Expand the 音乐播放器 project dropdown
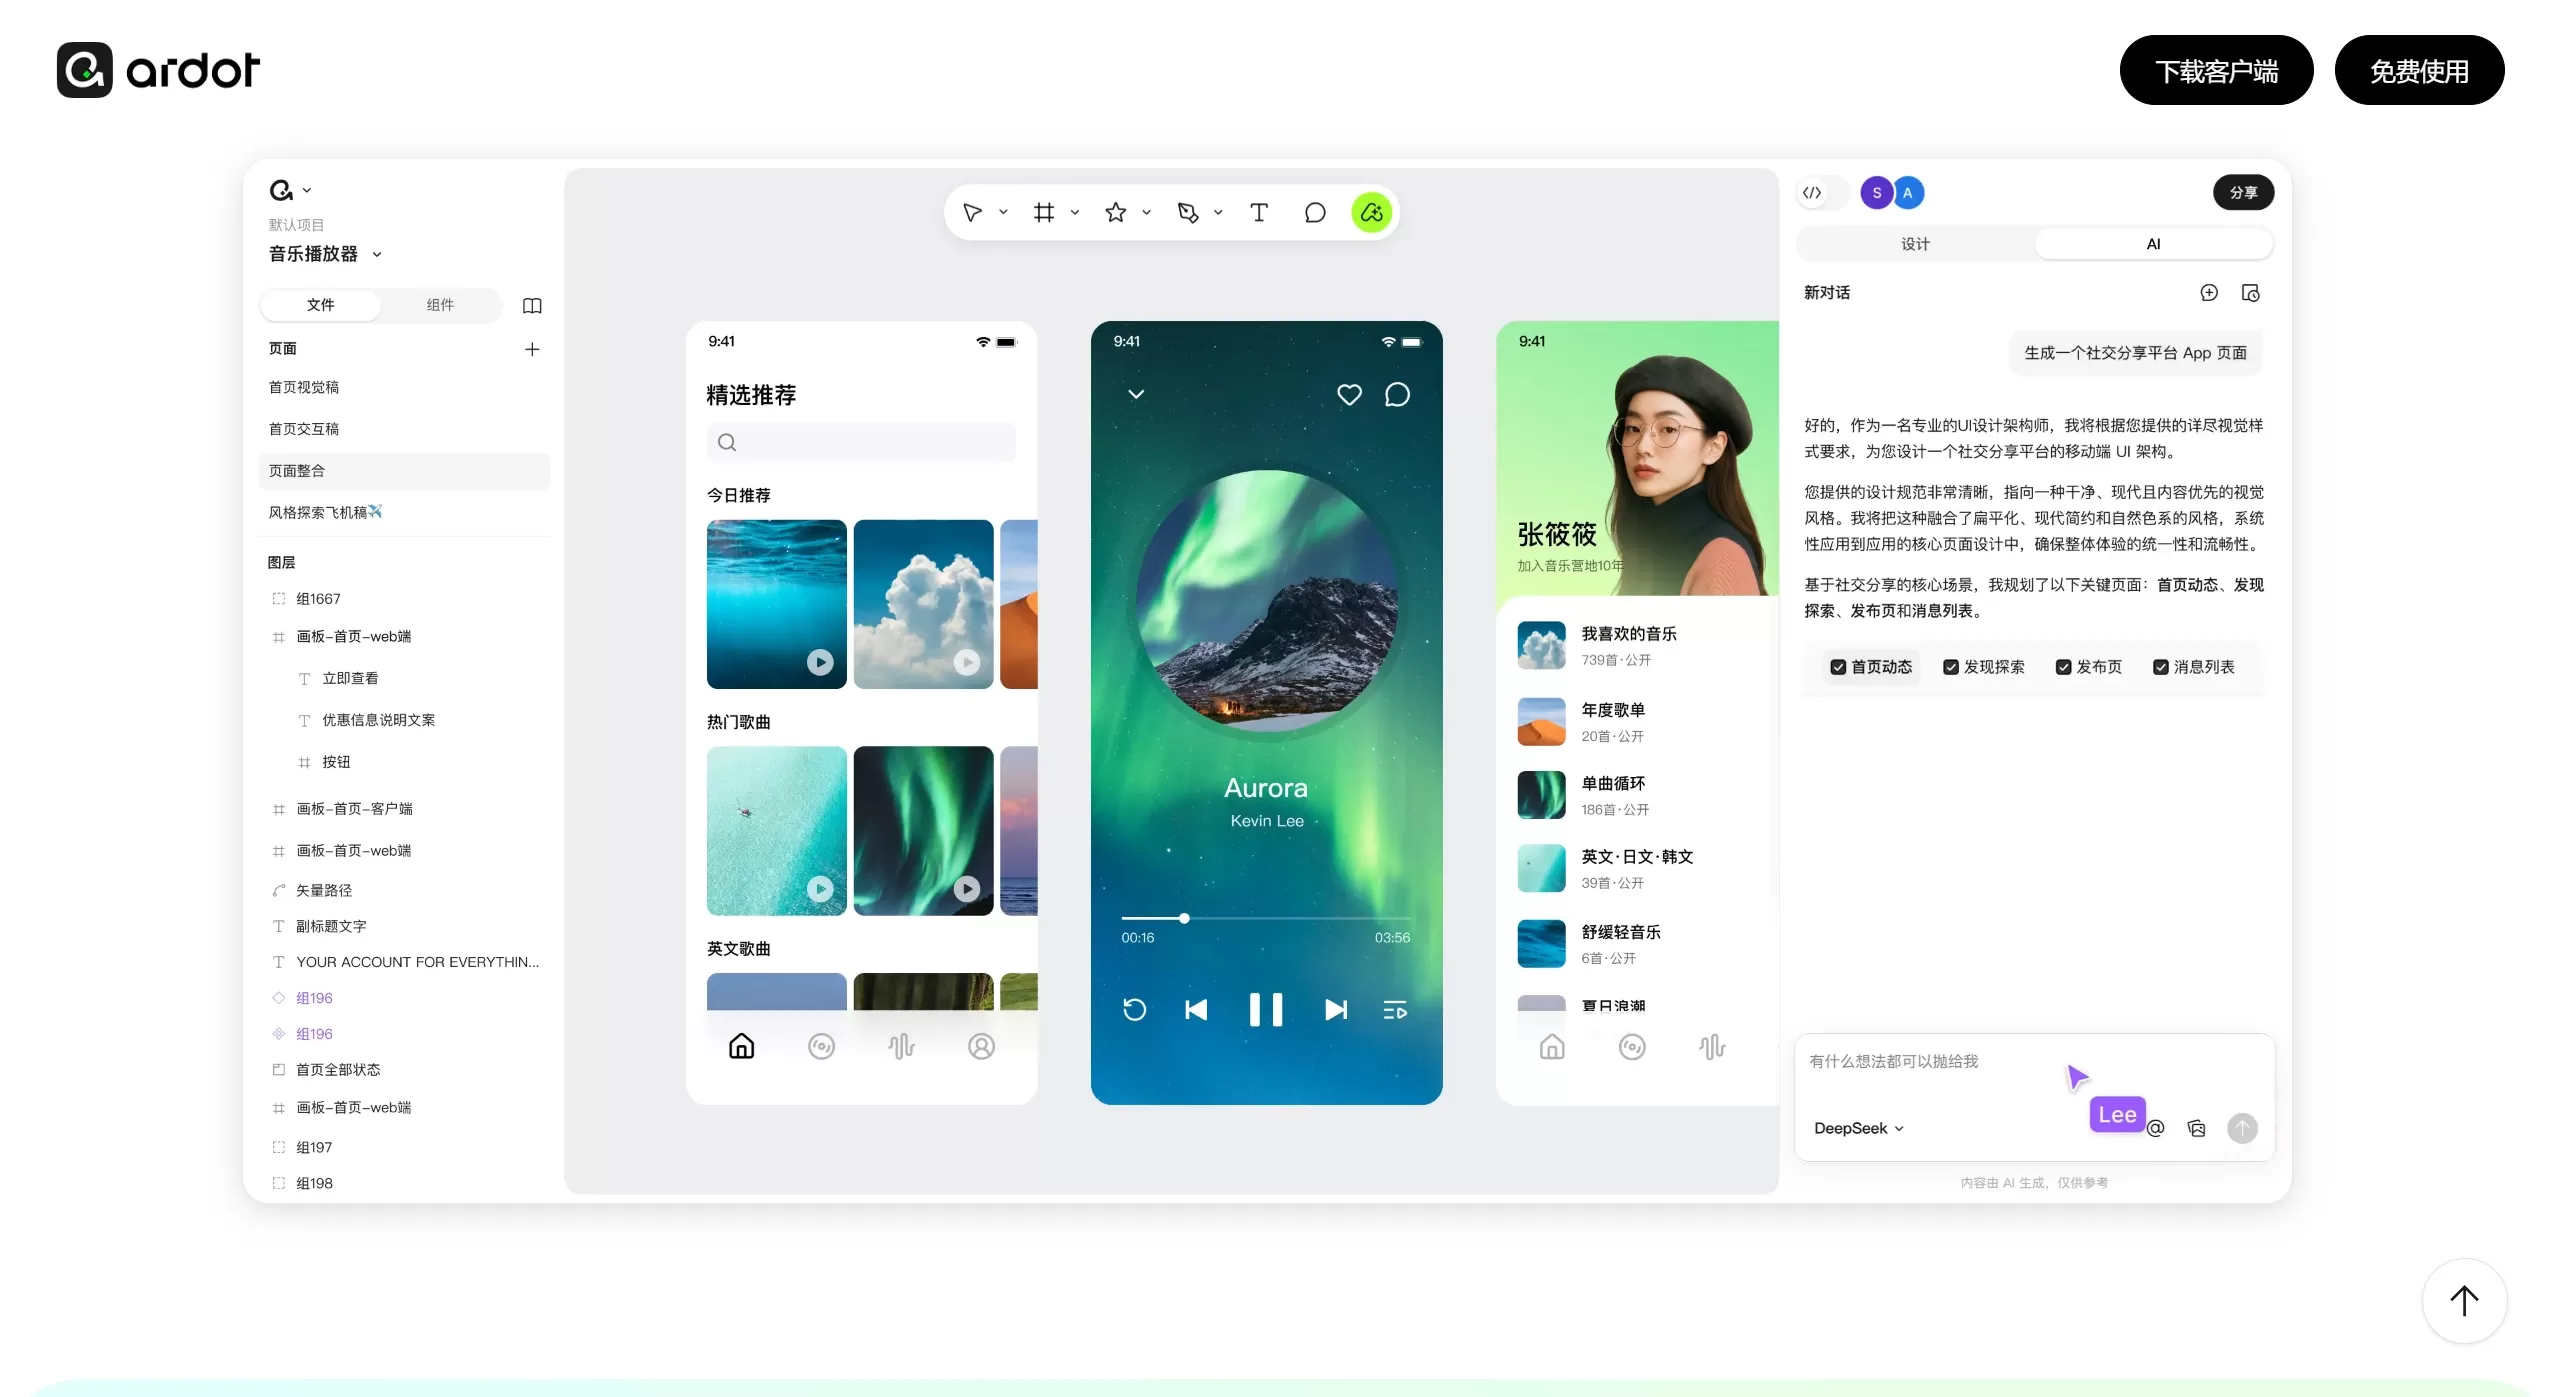 [377, 254]
